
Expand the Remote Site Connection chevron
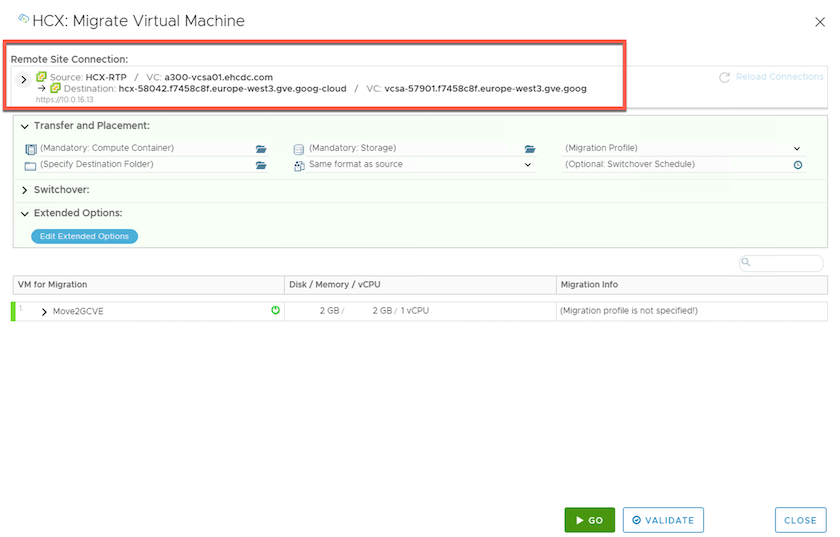click(x=24, y=80)
